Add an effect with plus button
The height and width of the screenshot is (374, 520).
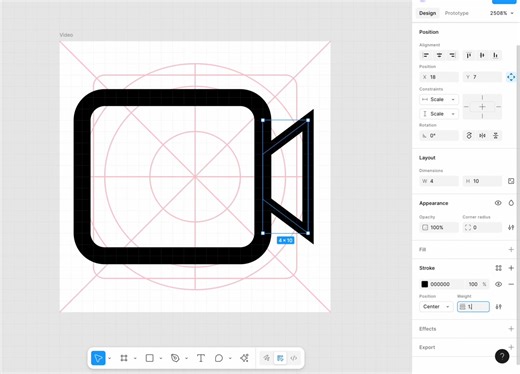tap(511, 329)
